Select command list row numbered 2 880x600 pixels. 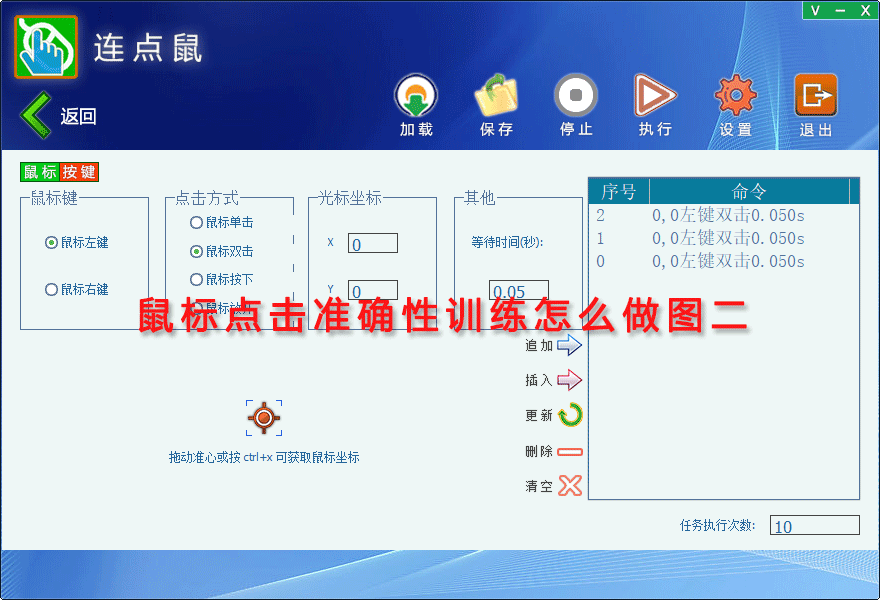[x=723, y=216]
